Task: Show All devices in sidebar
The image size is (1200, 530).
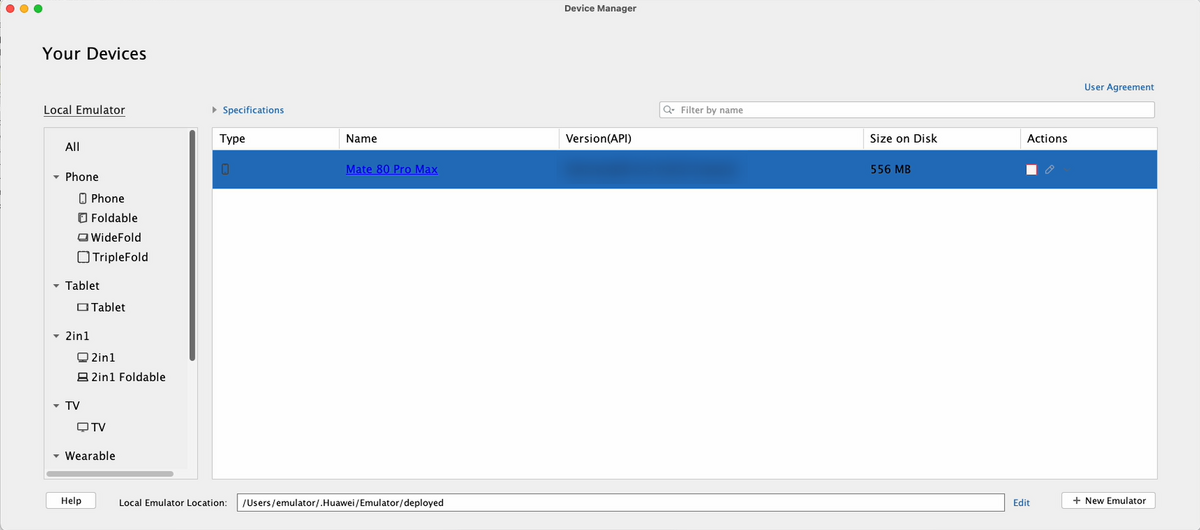Action: (x=72, y=147)
